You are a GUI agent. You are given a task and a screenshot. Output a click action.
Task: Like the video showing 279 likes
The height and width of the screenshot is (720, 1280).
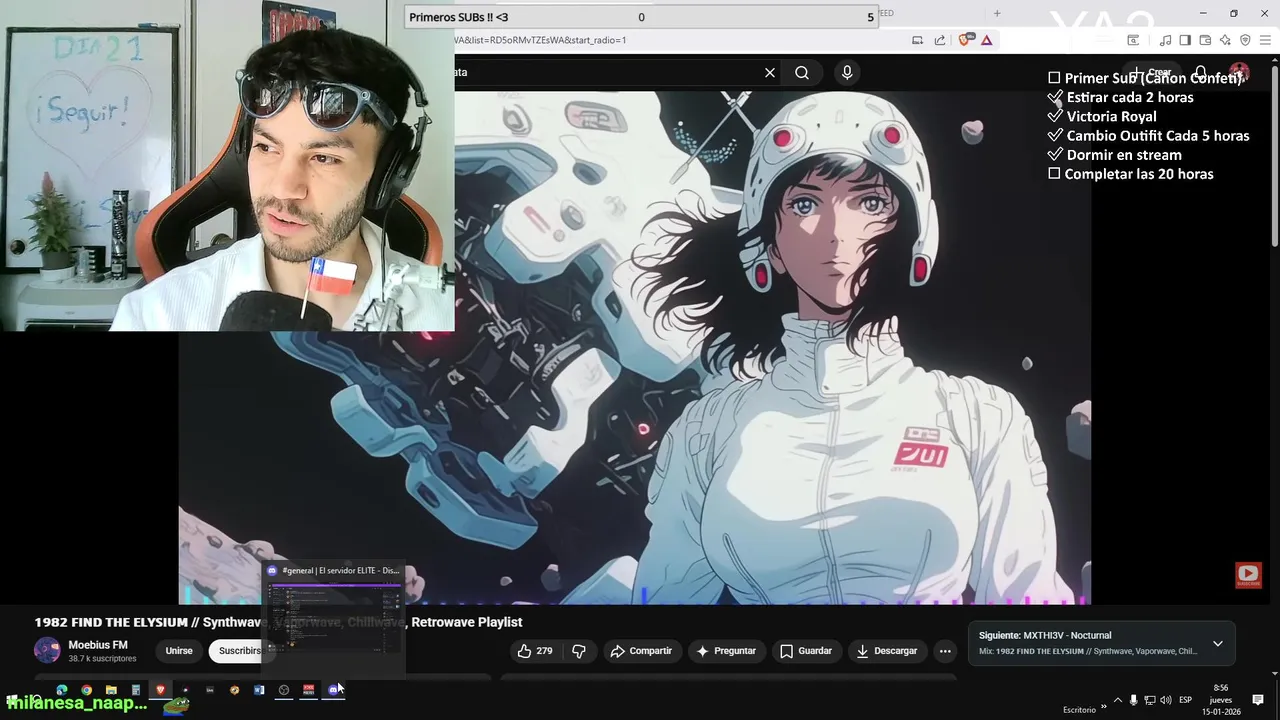(535, 651)
